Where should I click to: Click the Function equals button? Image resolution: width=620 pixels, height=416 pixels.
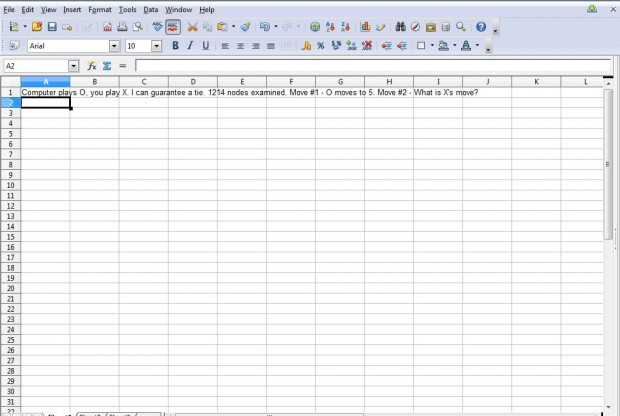pyautogui.click(x=123, y=66)
